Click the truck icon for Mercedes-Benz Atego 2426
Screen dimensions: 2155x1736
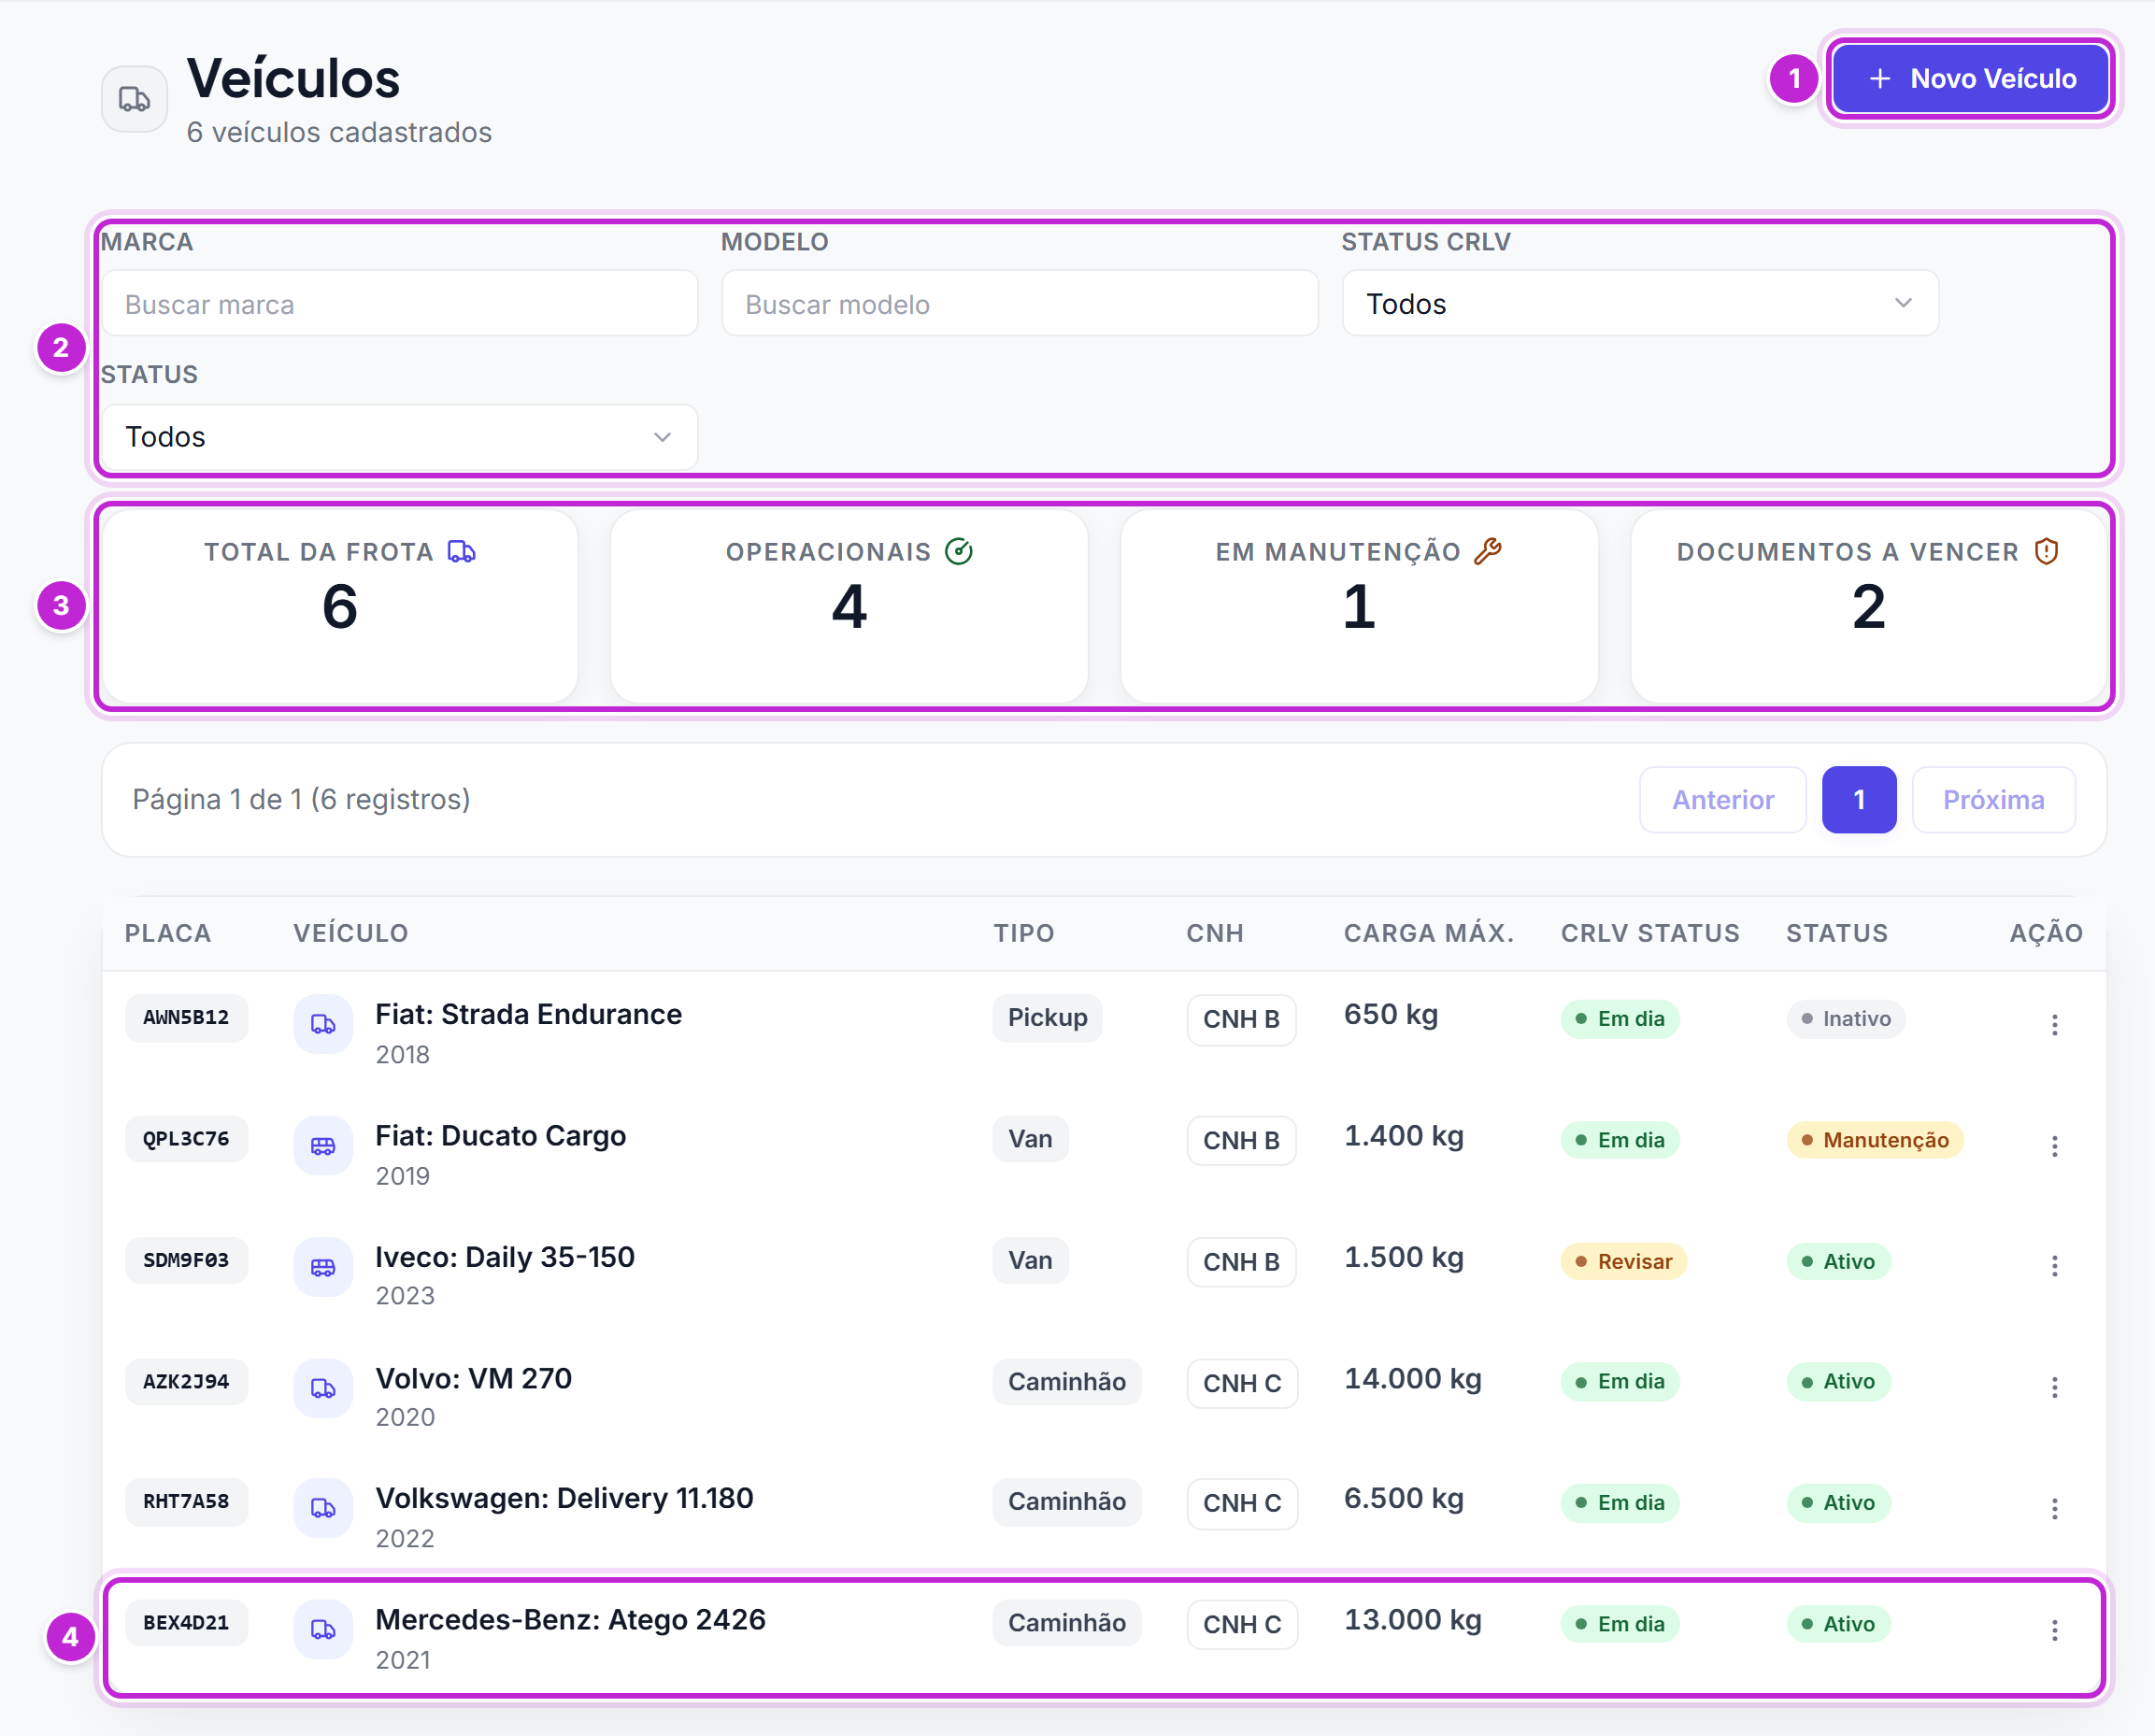click(x=323, y=1630)
